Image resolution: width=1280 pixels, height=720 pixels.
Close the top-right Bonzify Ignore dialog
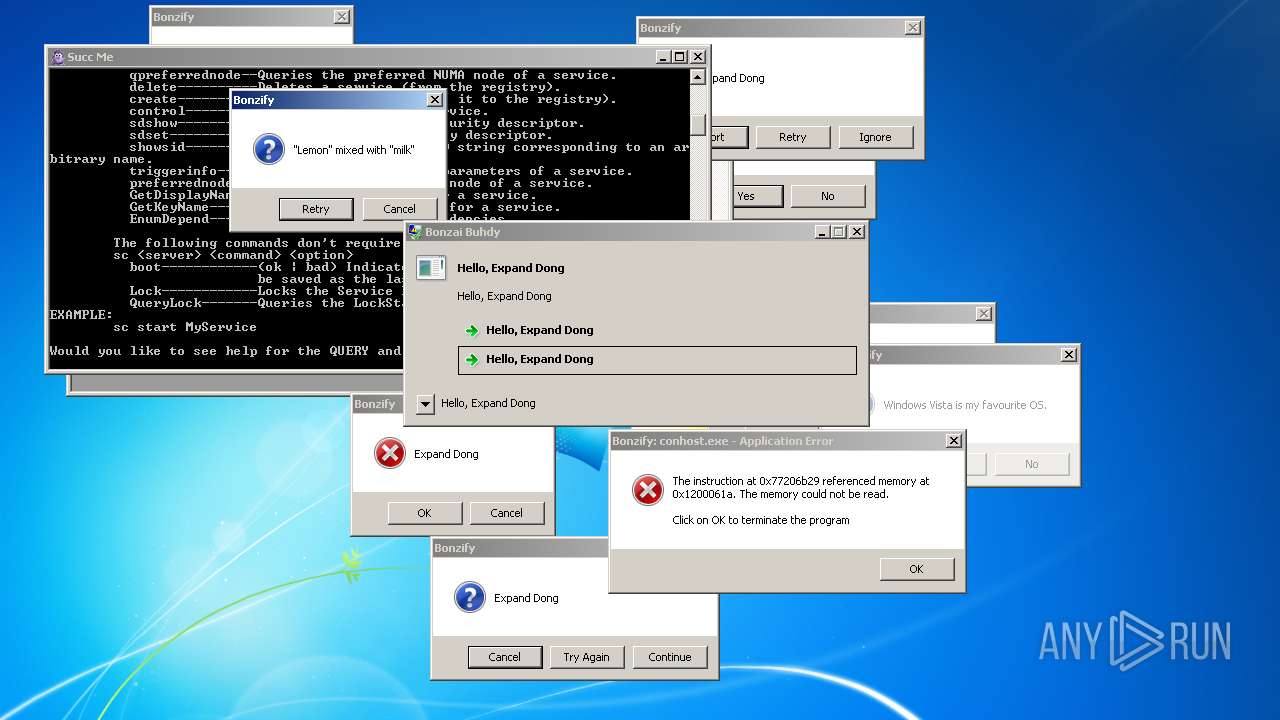click(913, 28)
